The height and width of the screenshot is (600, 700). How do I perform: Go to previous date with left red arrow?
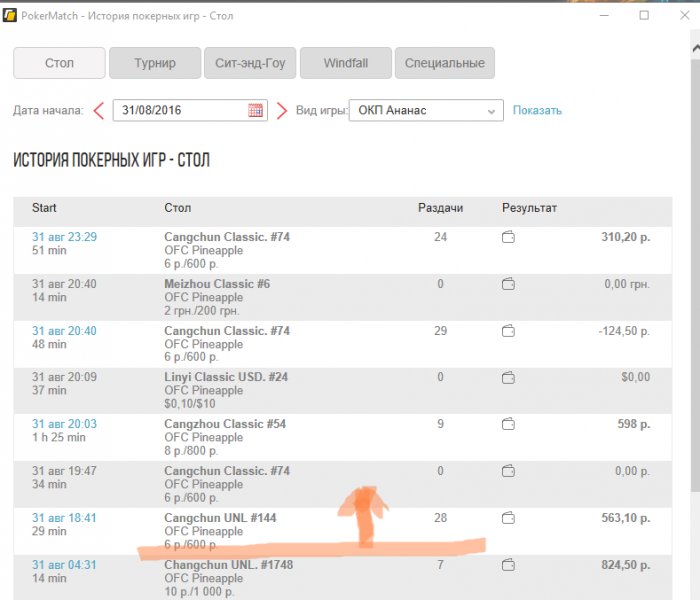99,110
